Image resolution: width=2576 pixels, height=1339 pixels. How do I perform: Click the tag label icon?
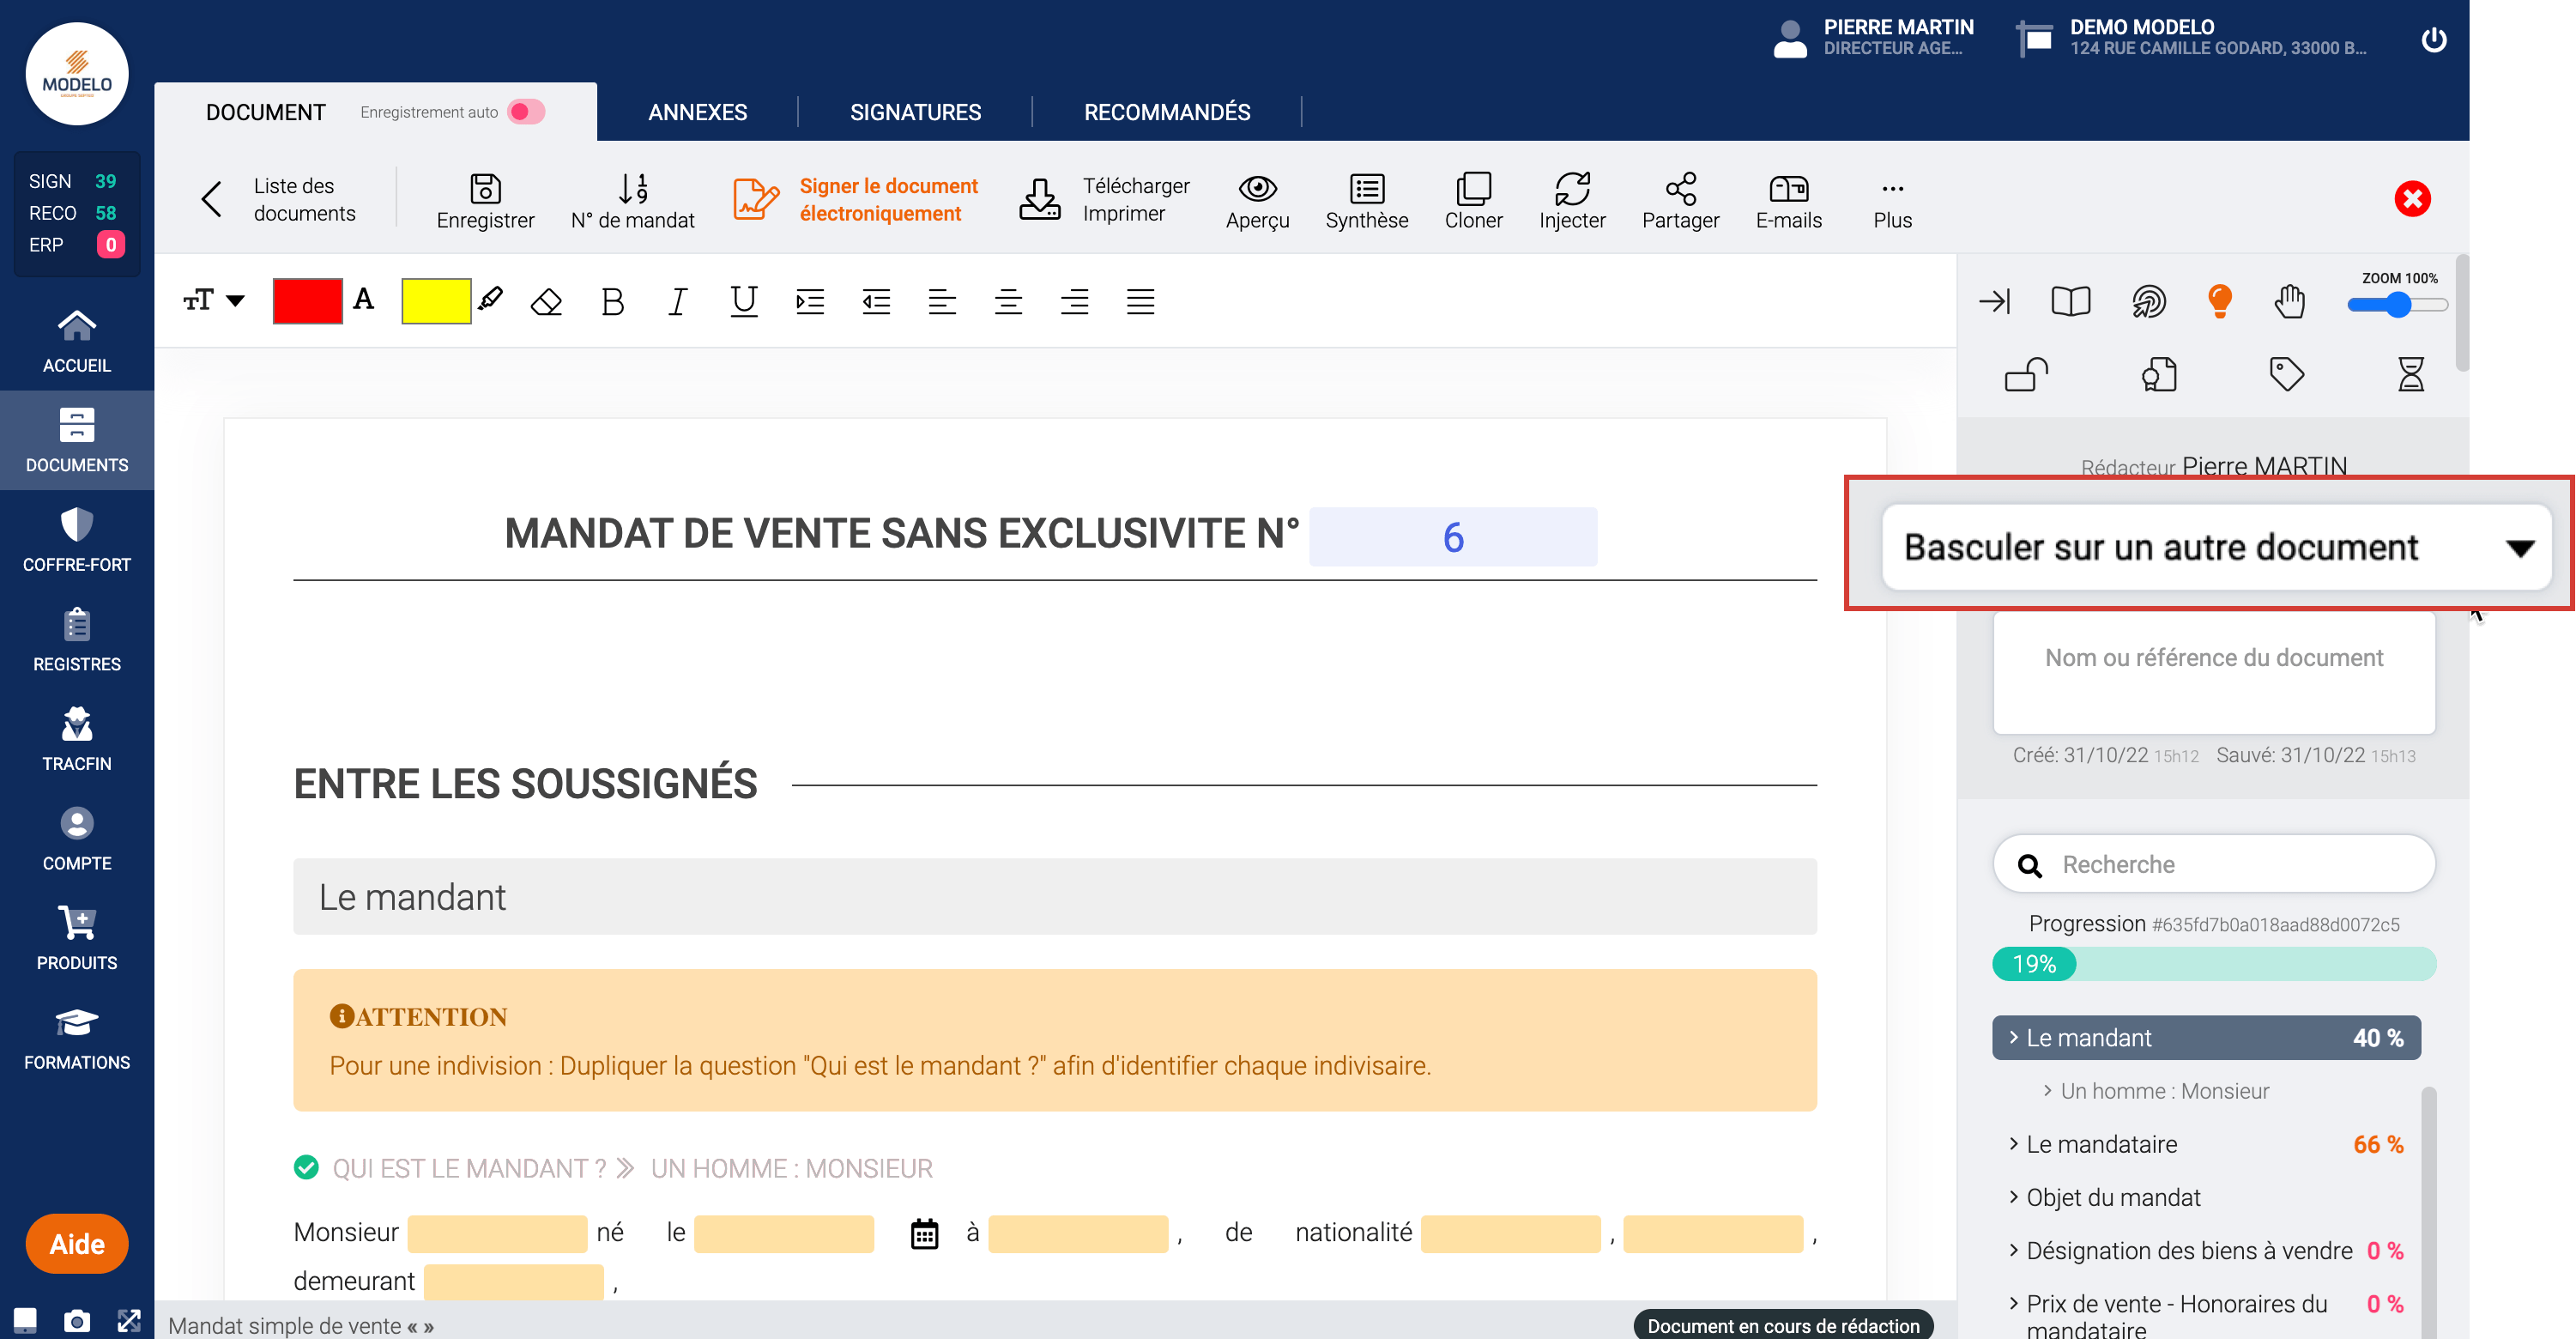click(x=2288, y=374)
